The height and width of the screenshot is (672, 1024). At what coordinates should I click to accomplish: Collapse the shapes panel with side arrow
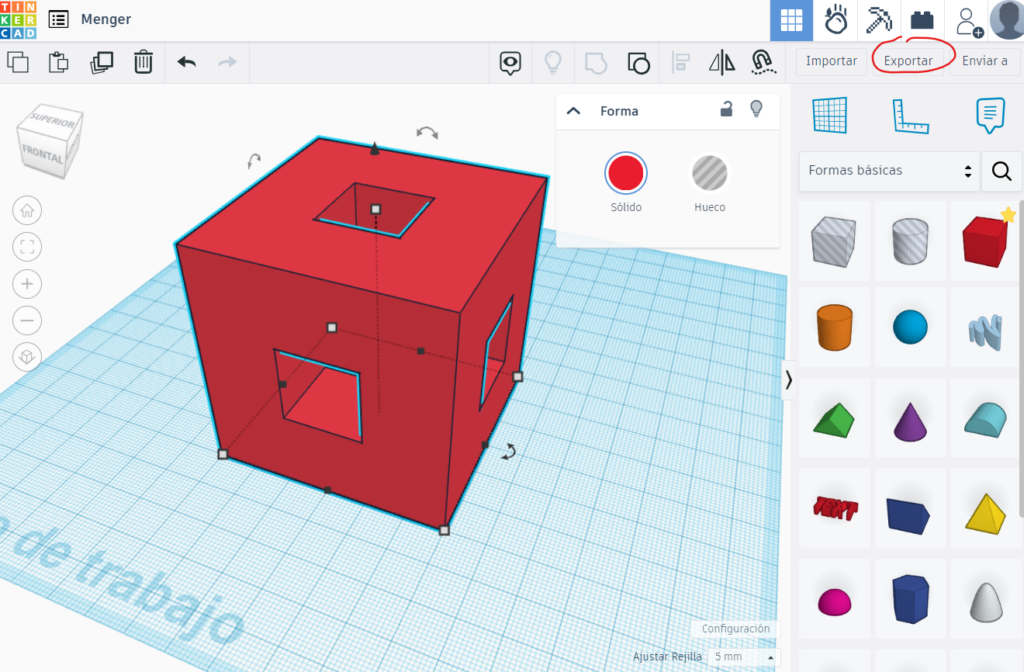pyautogui.click(x=789, y=379)
